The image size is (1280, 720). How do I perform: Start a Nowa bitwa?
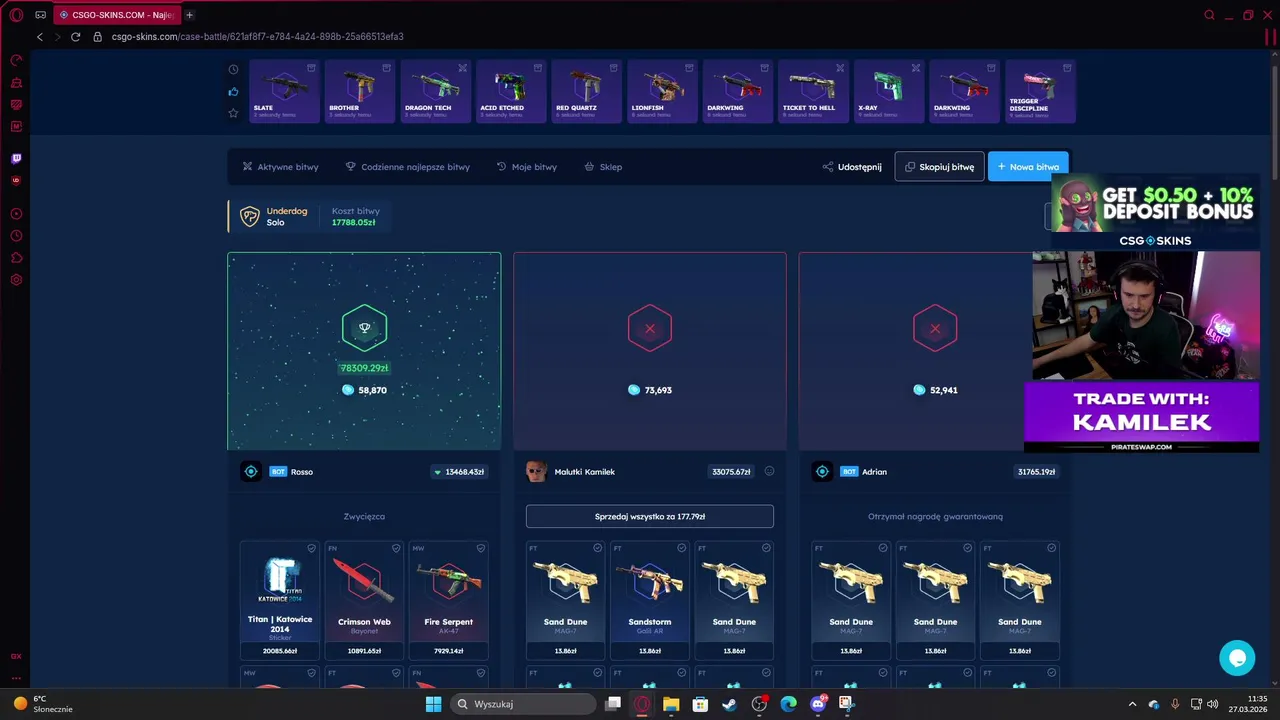pos(1028,167)
